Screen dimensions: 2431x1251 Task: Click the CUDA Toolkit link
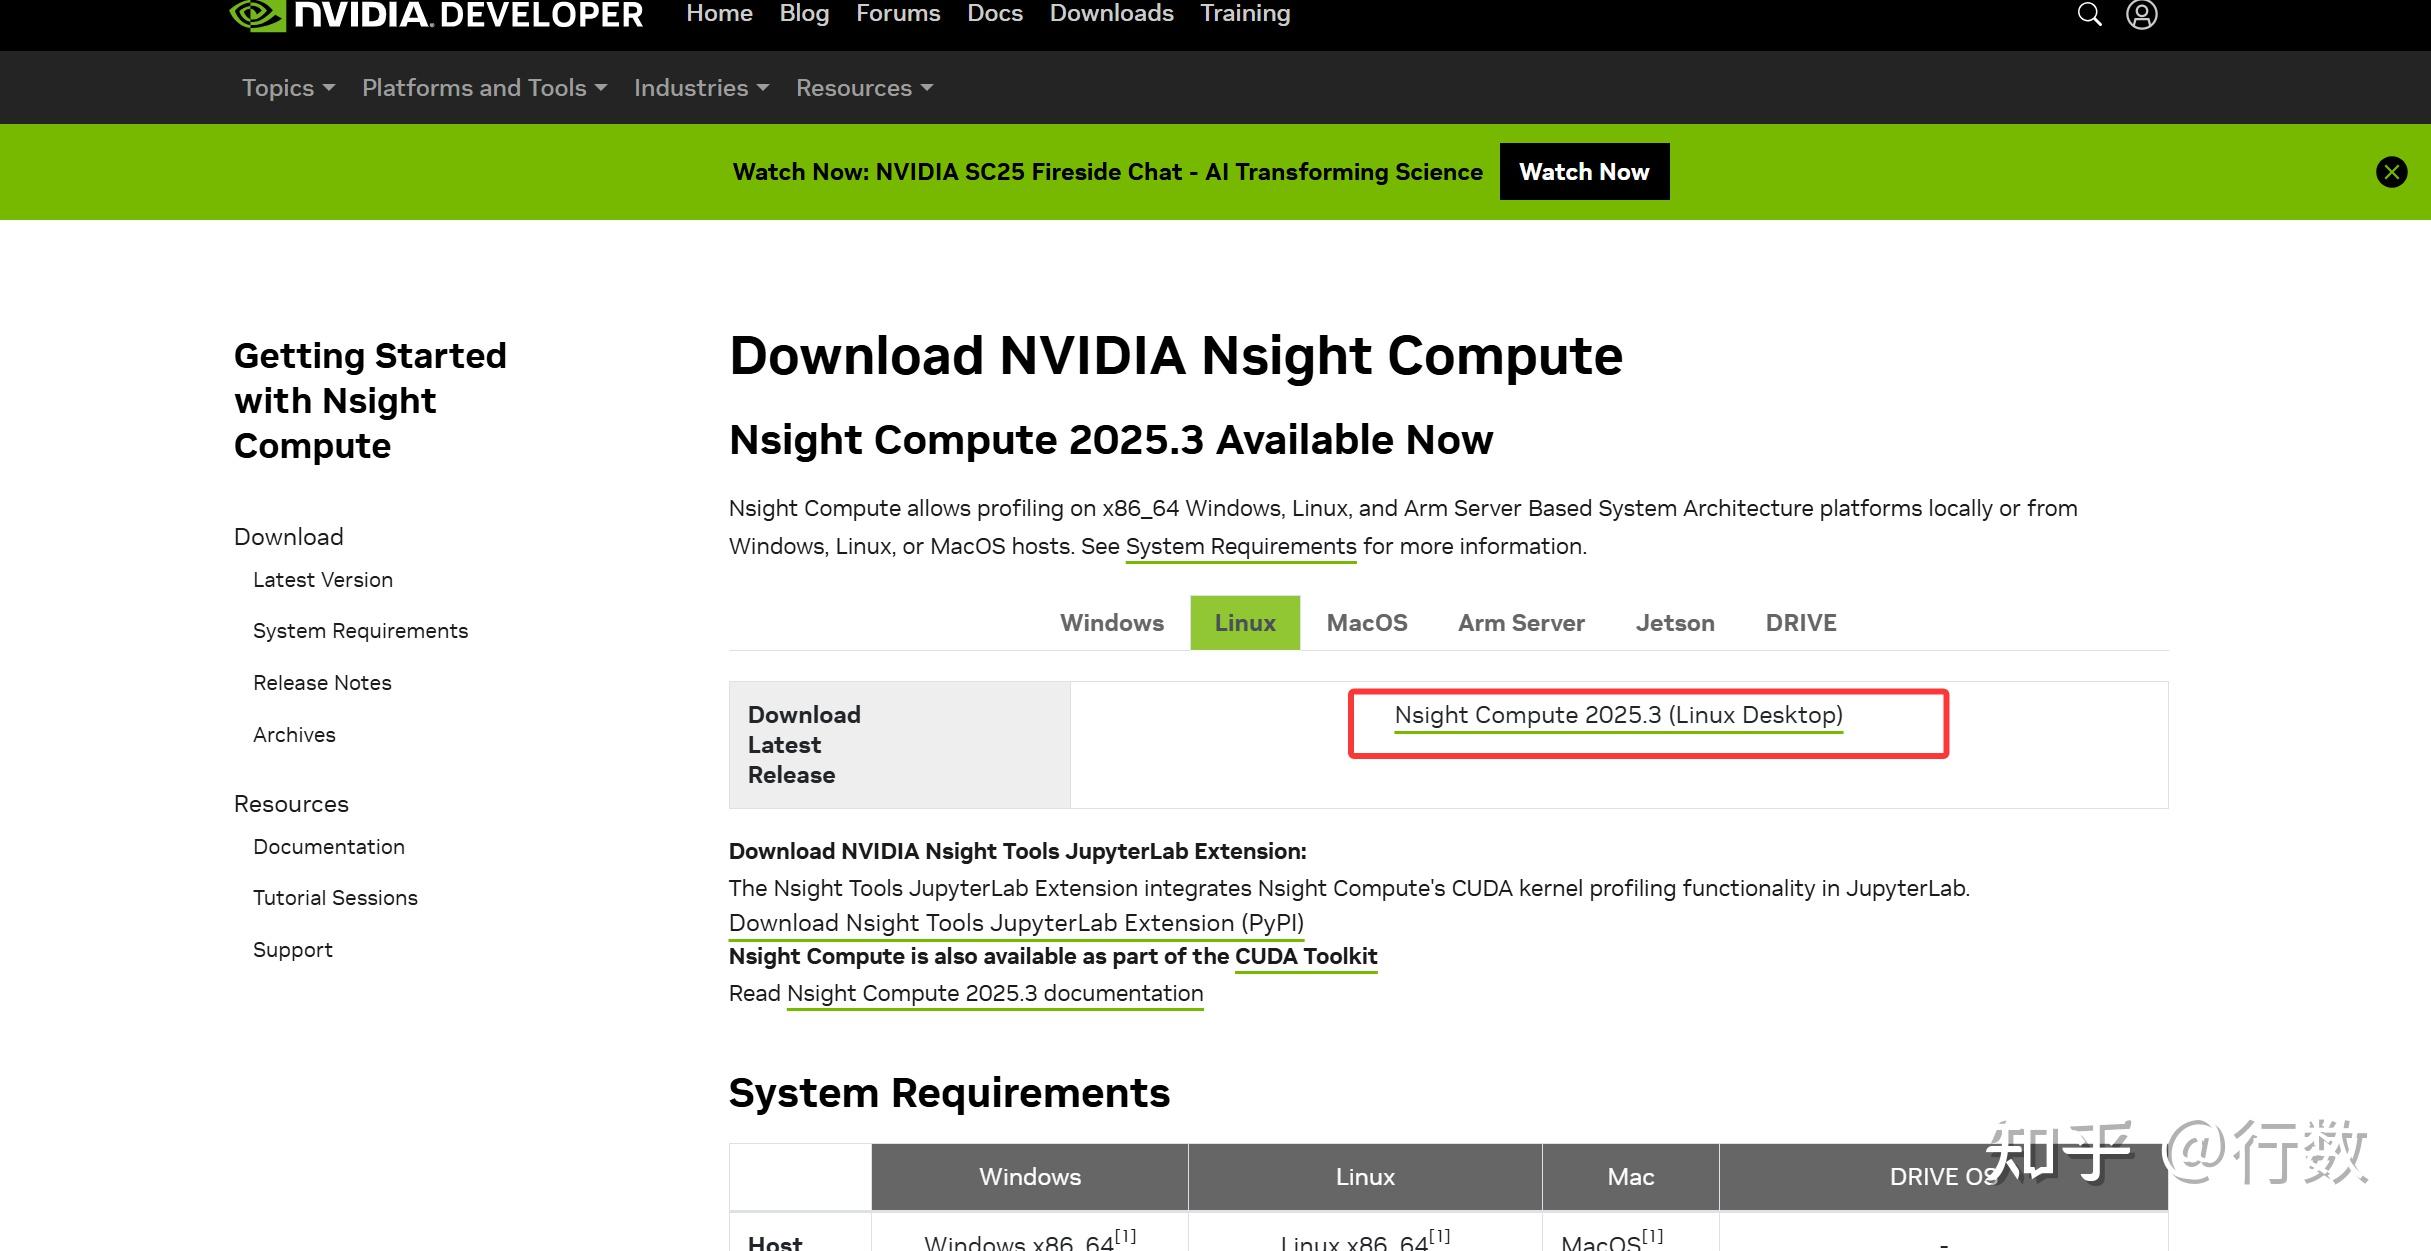(x=1305, y=956)
